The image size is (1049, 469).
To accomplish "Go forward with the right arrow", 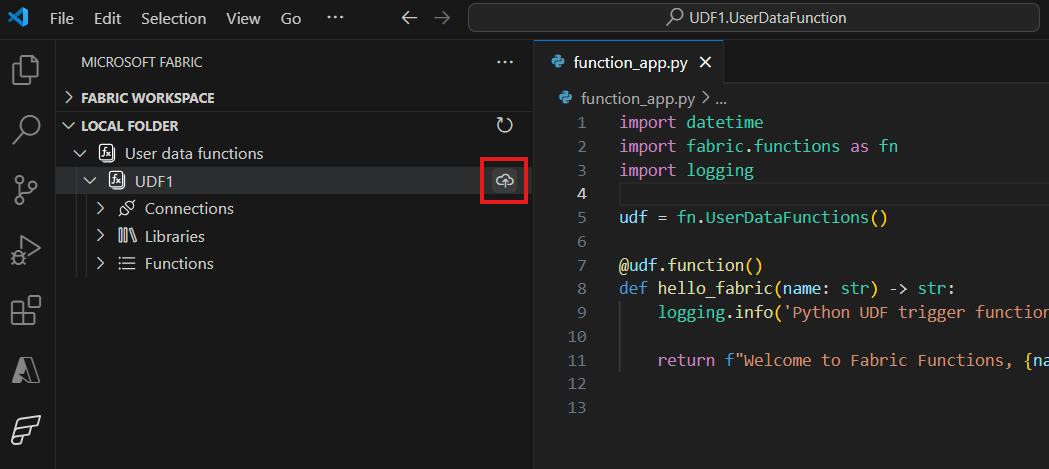I will (442, 18).
